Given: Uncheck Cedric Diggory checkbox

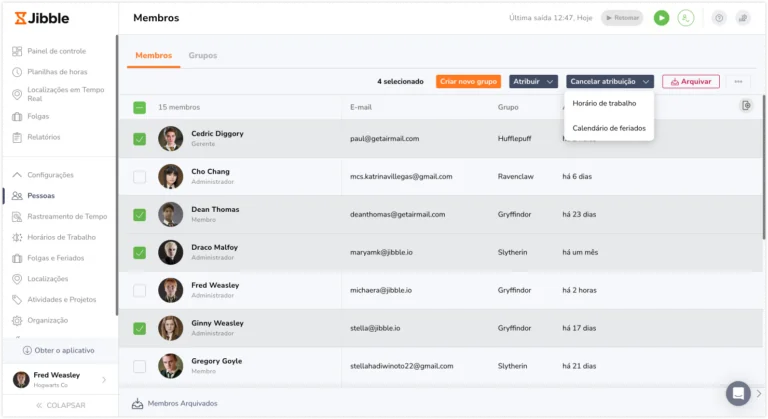Looking at the screenshot, I should pos(140,139).
